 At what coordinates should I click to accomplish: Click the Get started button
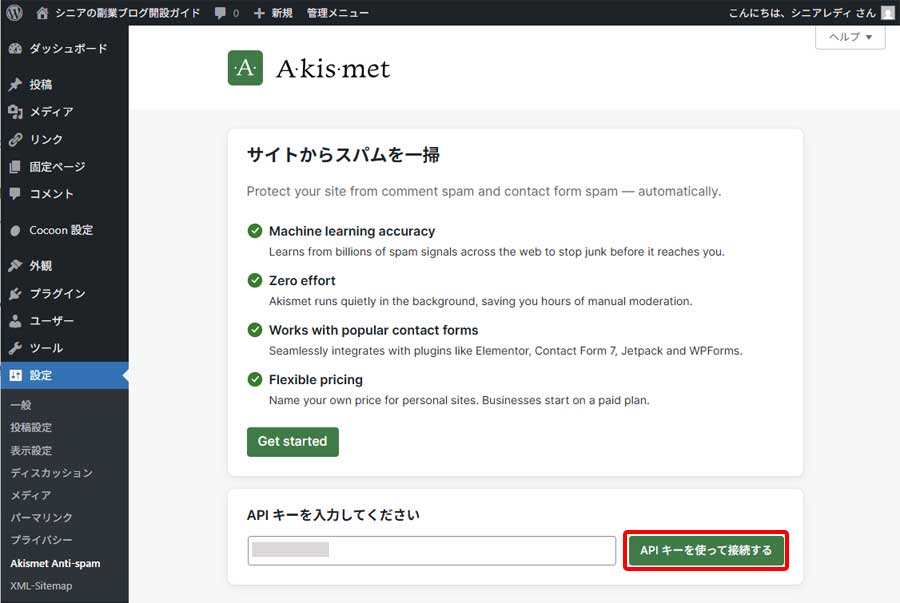pos(292,441)
